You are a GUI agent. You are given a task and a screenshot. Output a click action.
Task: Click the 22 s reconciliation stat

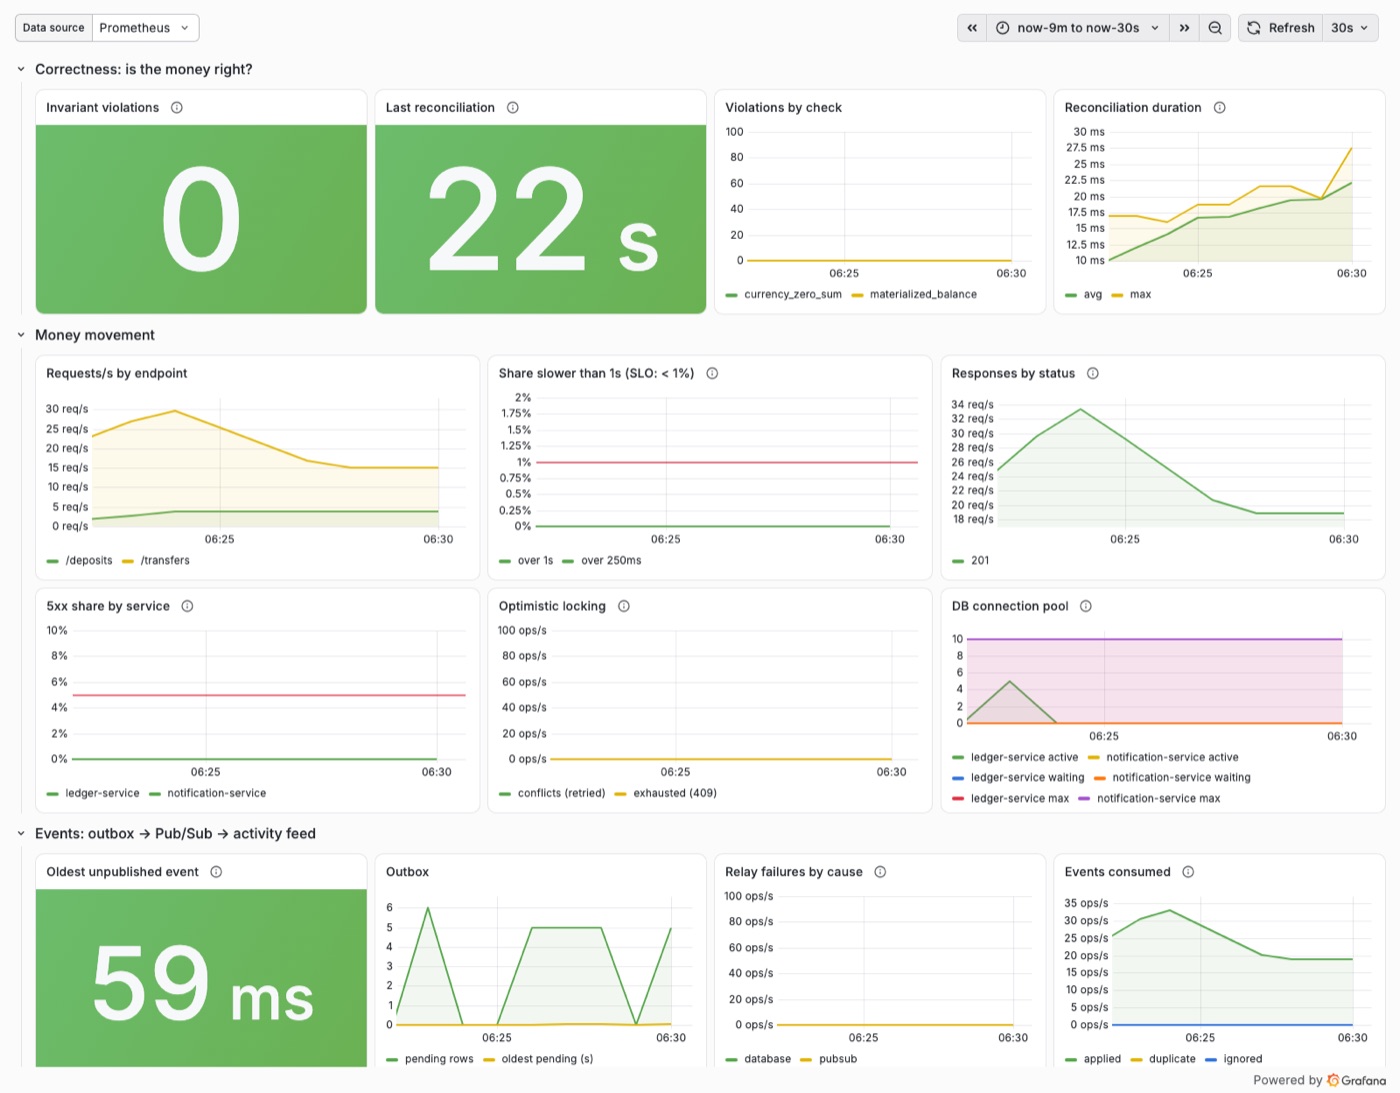coord(541,219)
